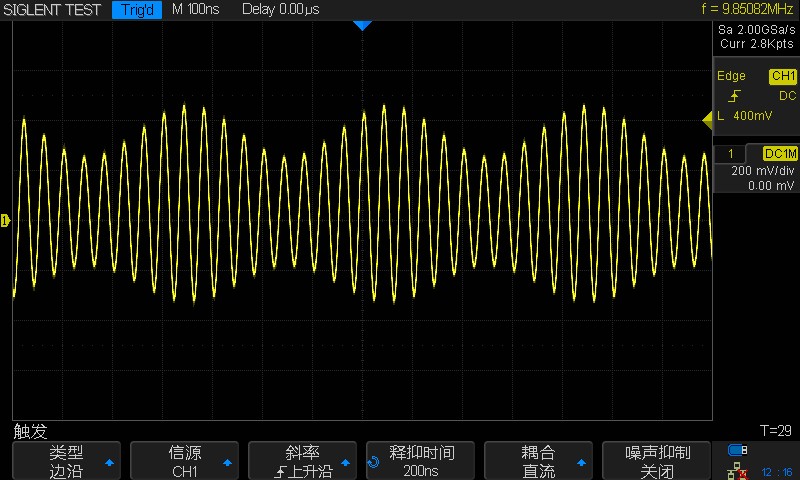
Task: Toggle the DC1M coupling badge
Action: click(780, 153)
